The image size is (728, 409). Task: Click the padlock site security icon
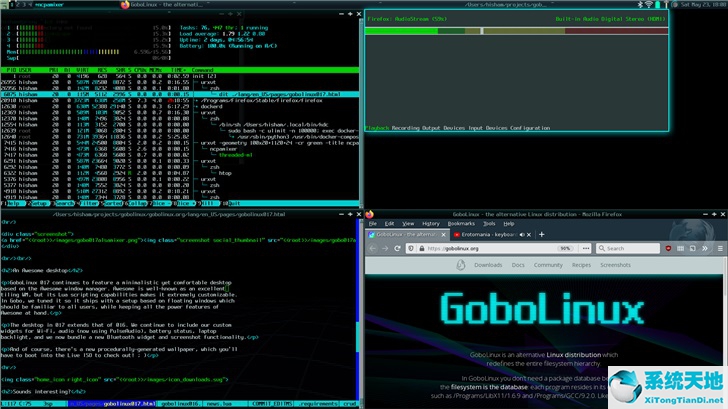[422, 248]
